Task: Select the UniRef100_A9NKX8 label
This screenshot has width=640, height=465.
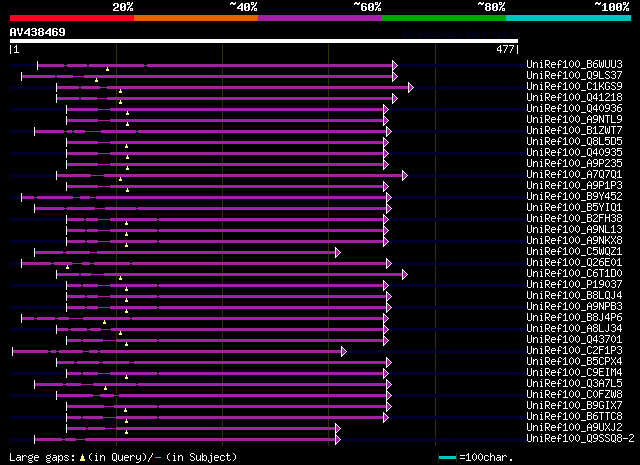Action: (574, 241)
